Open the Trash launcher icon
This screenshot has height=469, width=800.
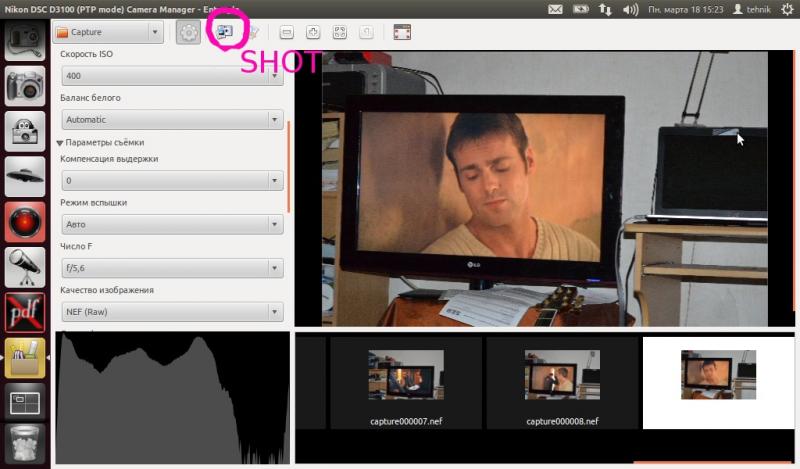[24, 444]
